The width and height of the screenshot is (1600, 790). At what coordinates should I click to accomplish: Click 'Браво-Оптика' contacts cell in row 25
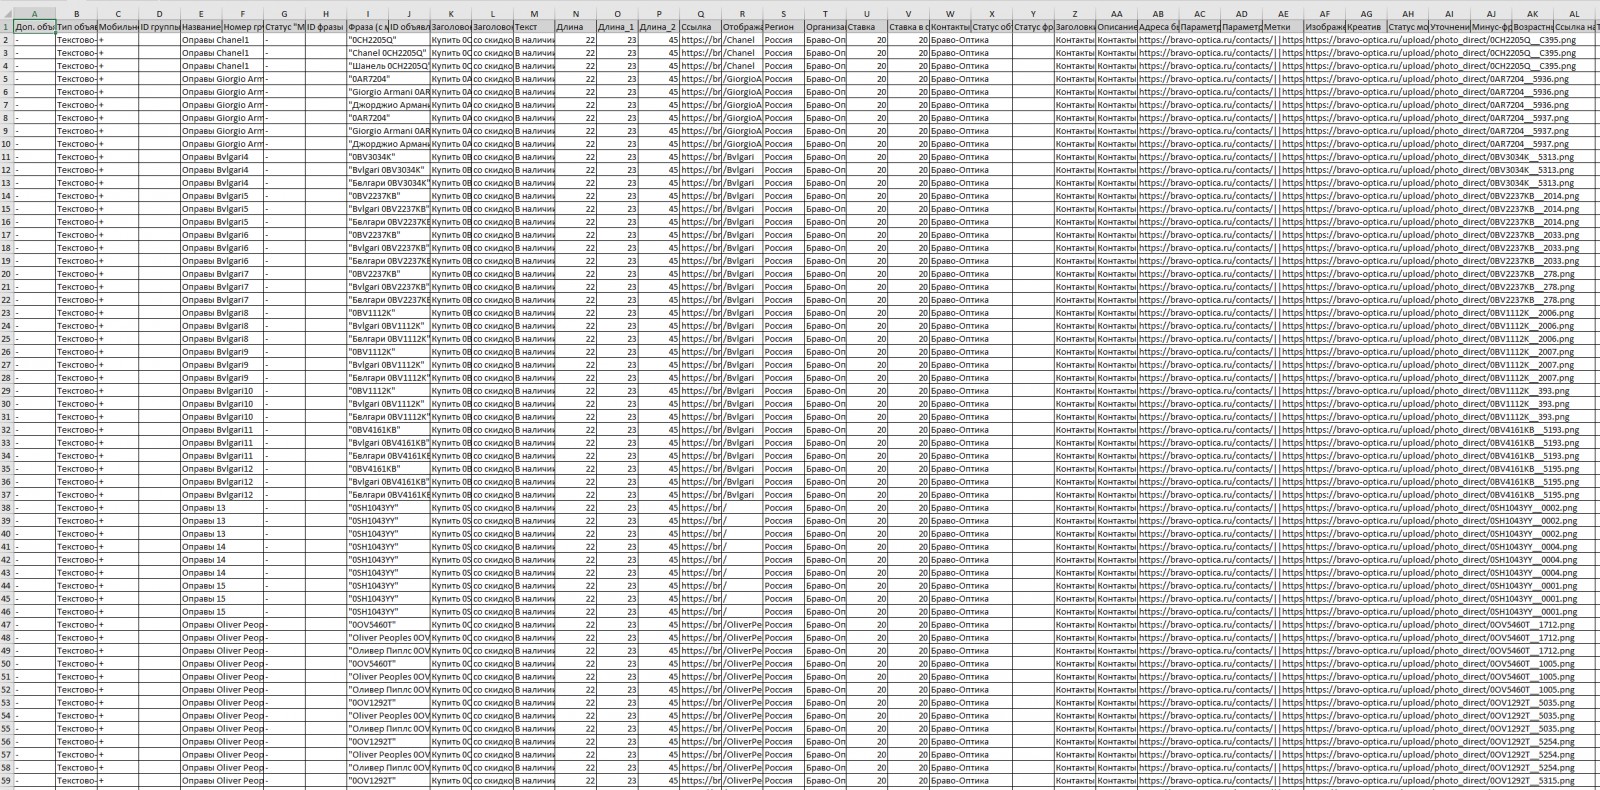960,339
